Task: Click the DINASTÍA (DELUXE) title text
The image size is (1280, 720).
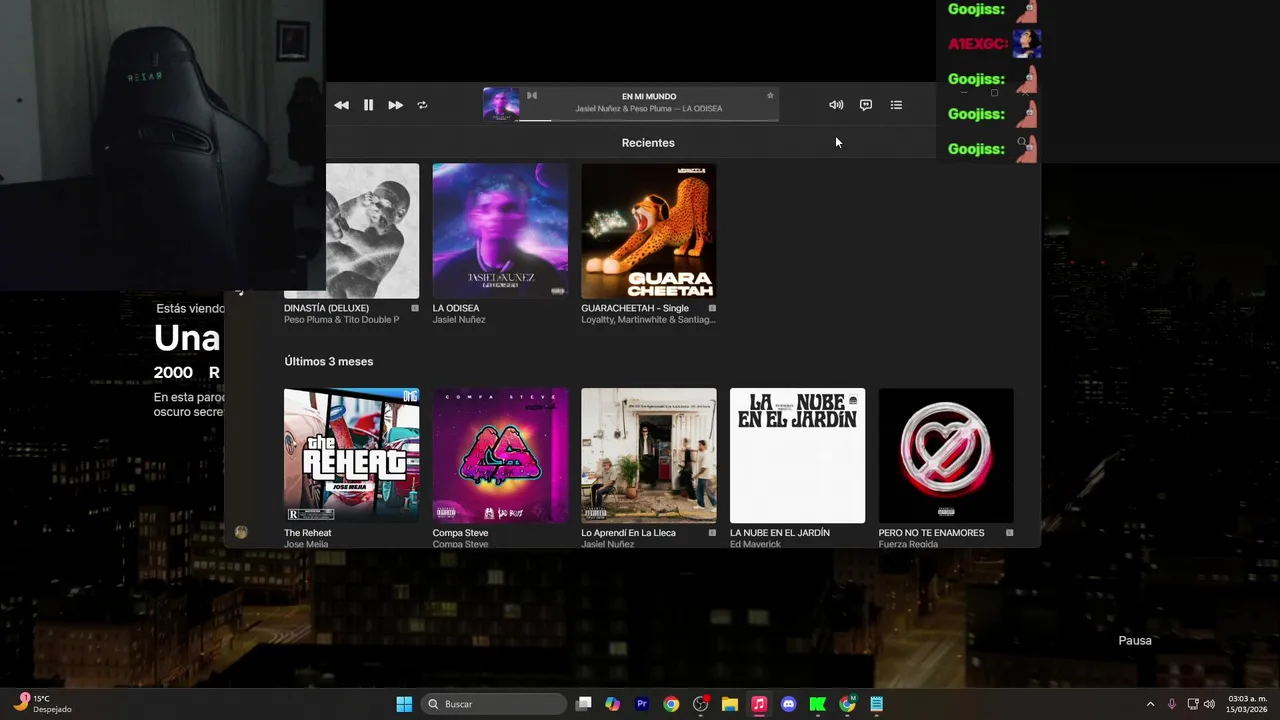Action: (327, 308)
